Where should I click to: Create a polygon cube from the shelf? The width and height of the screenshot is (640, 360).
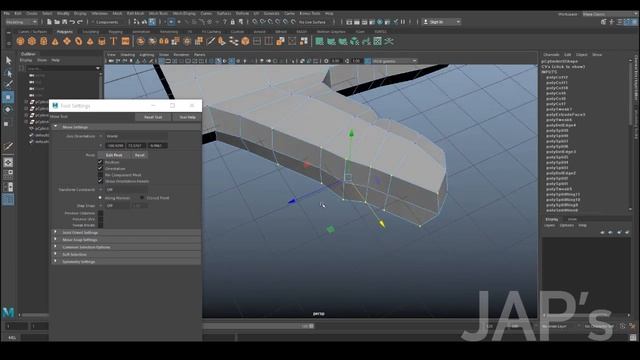click(x=32, y=41)
